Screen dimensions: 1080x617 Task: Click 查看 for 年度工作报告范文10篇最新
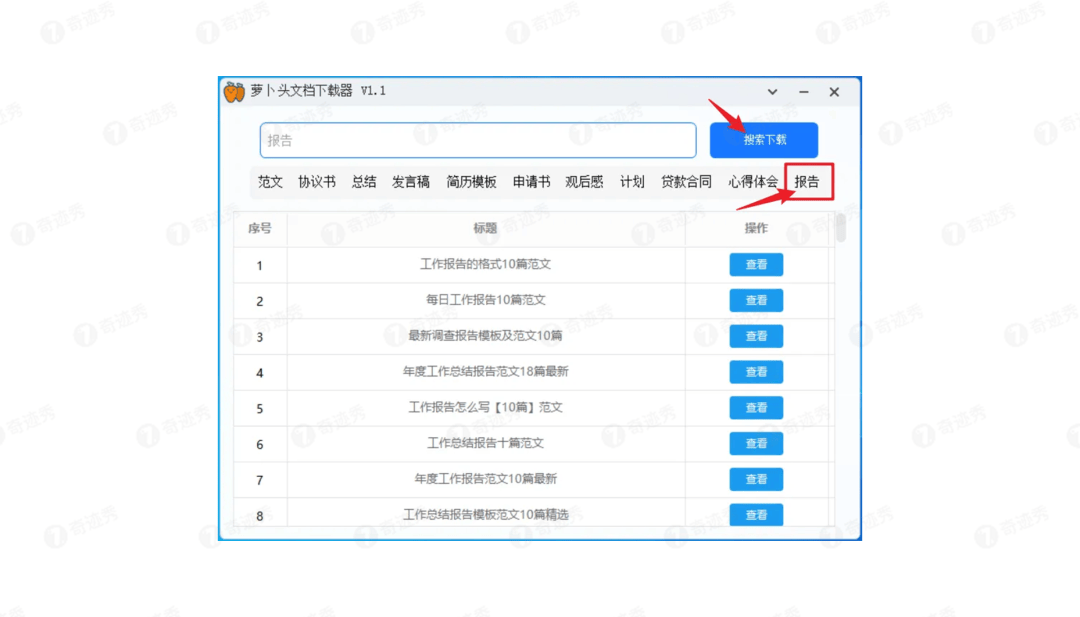pos(756,479)
